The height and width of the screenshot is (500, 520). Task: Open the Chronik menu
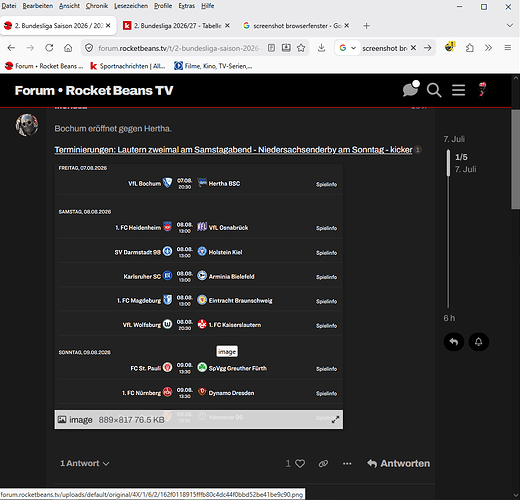point(97,6)
